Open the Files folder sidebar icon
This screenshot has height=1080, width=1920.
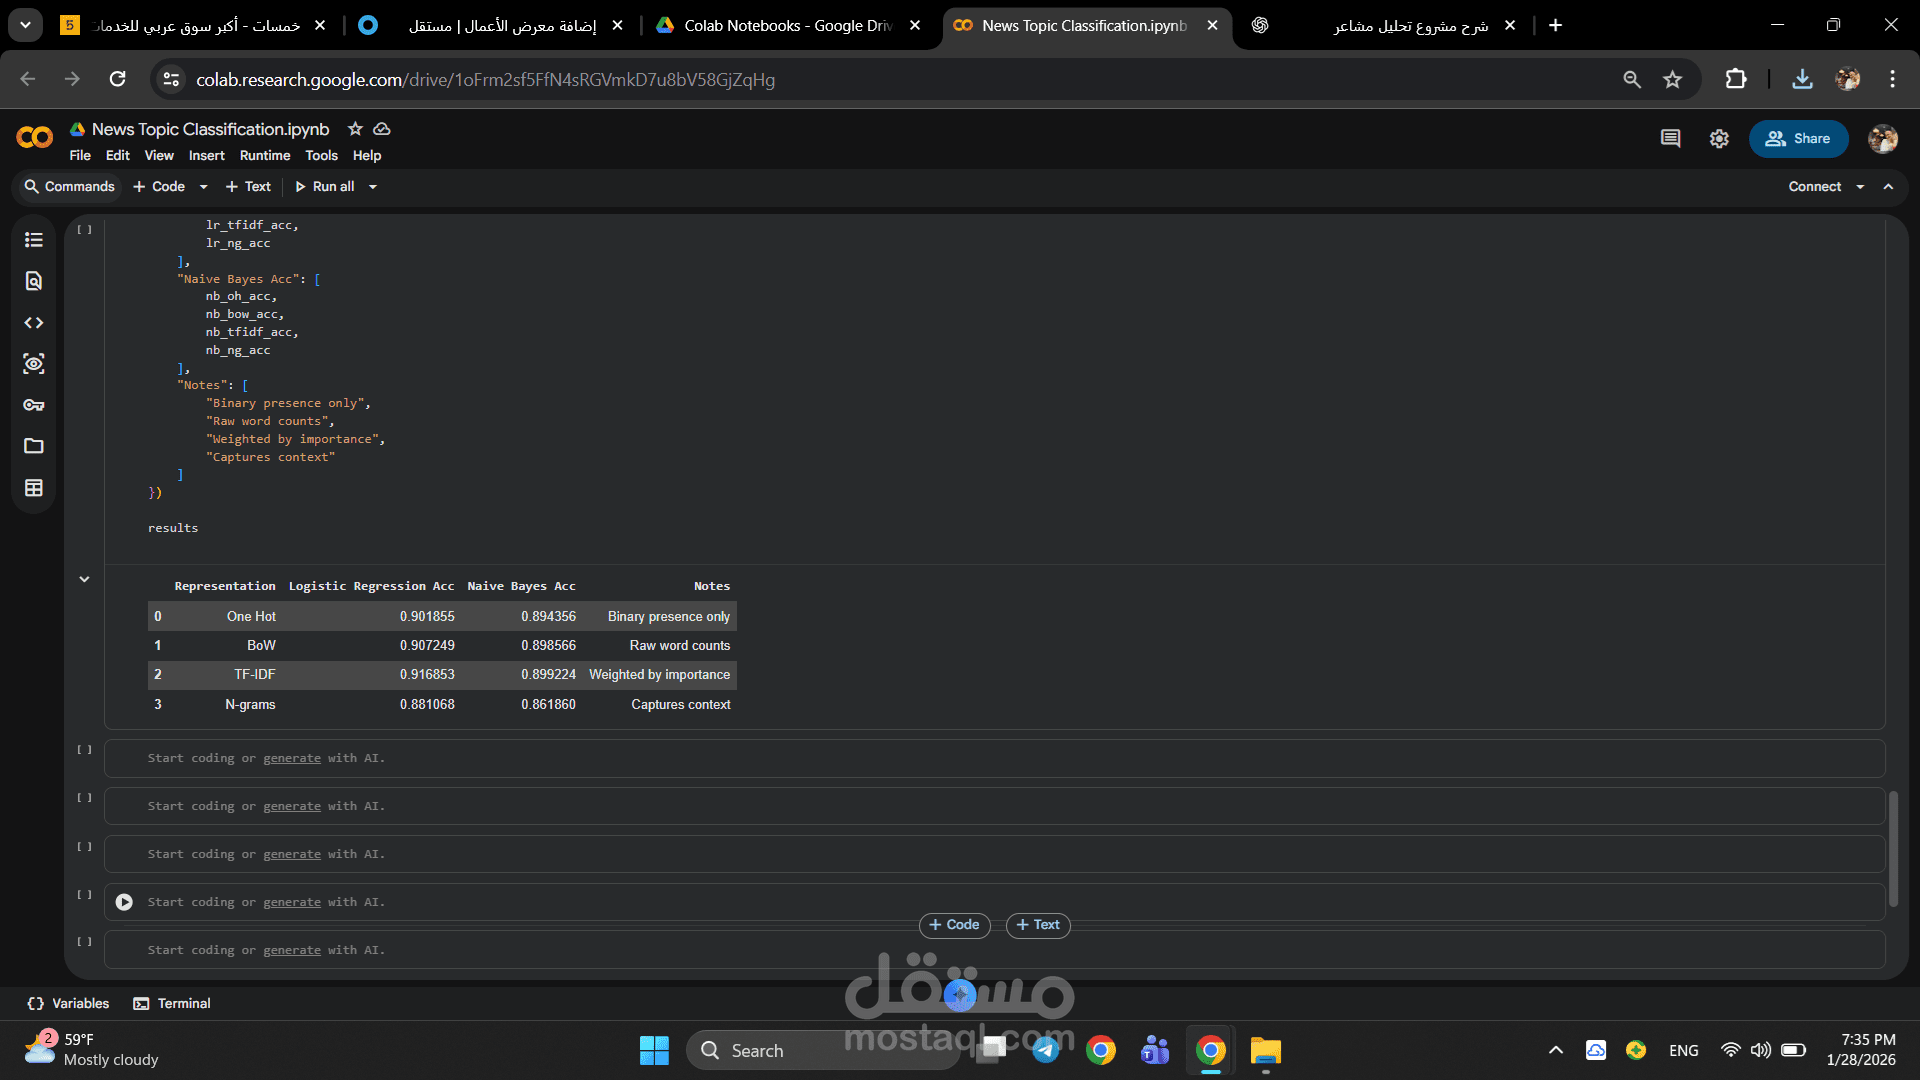(x=34, y=446)
